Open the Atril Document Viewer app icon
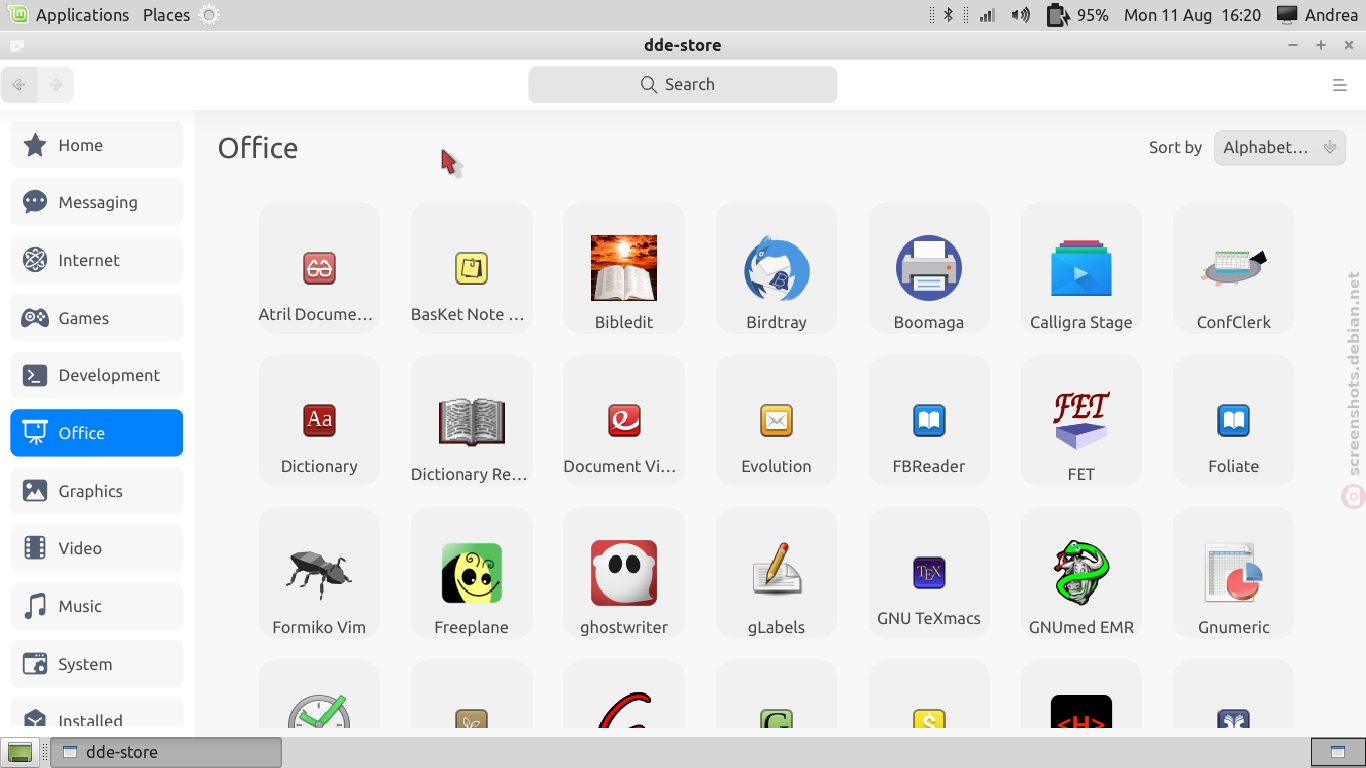This screenshot has width=1366, height=768. point(319,268)
